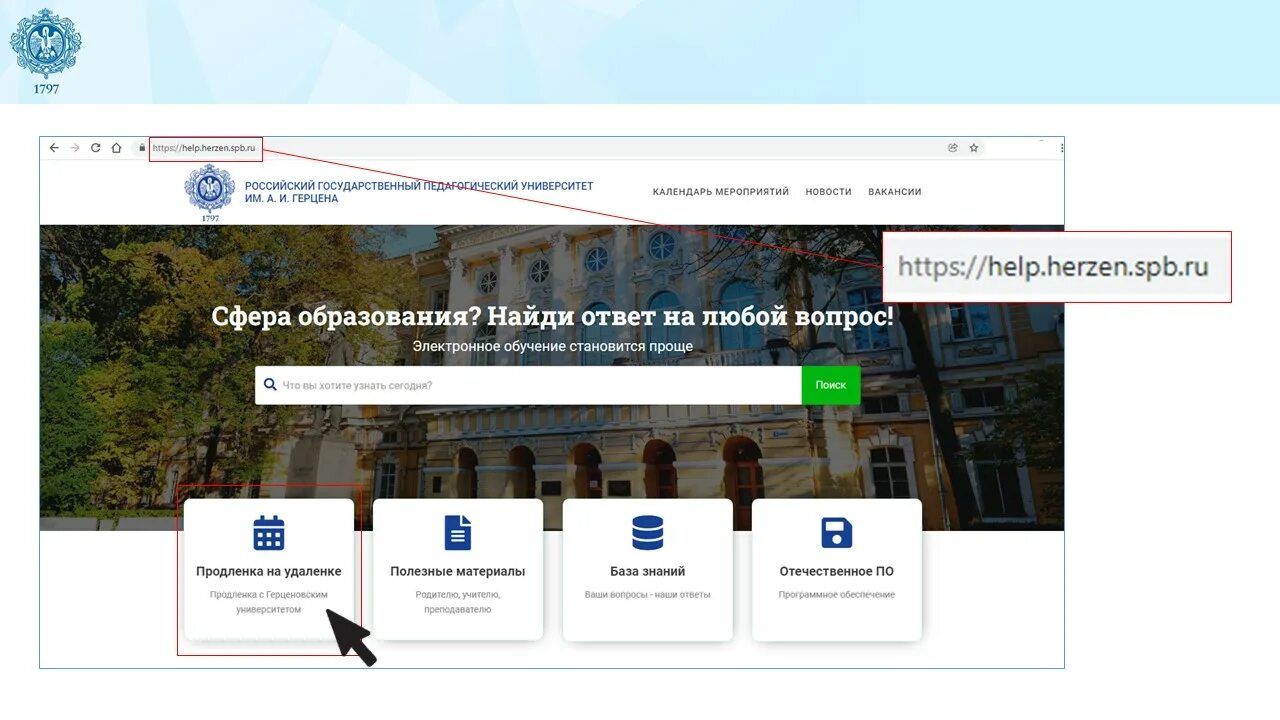This screenshot has height=720, width=1280.
Task: Click the share icon next to the star
Action: point(951,147)
